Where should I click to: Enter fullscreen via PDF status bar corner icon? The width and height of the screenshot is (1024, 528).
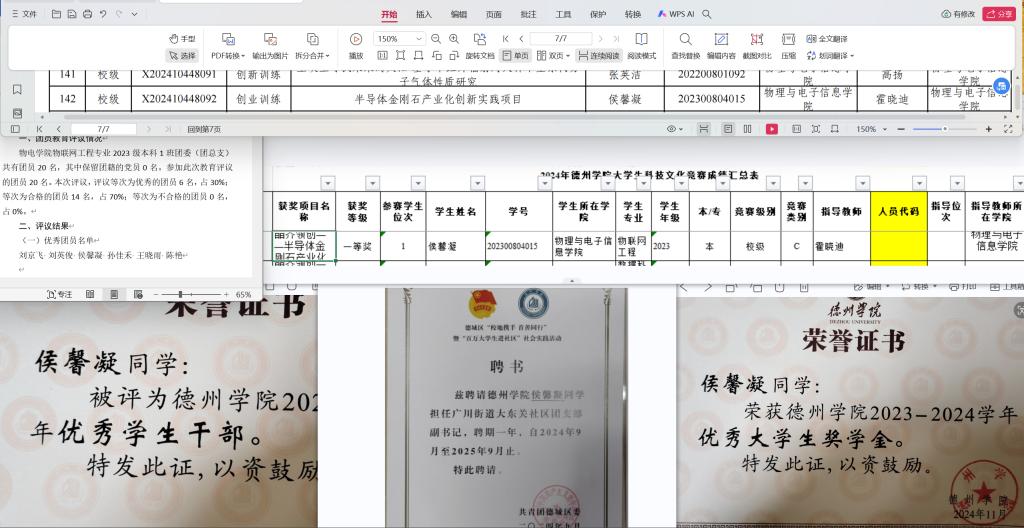[x=1008, y=129]
